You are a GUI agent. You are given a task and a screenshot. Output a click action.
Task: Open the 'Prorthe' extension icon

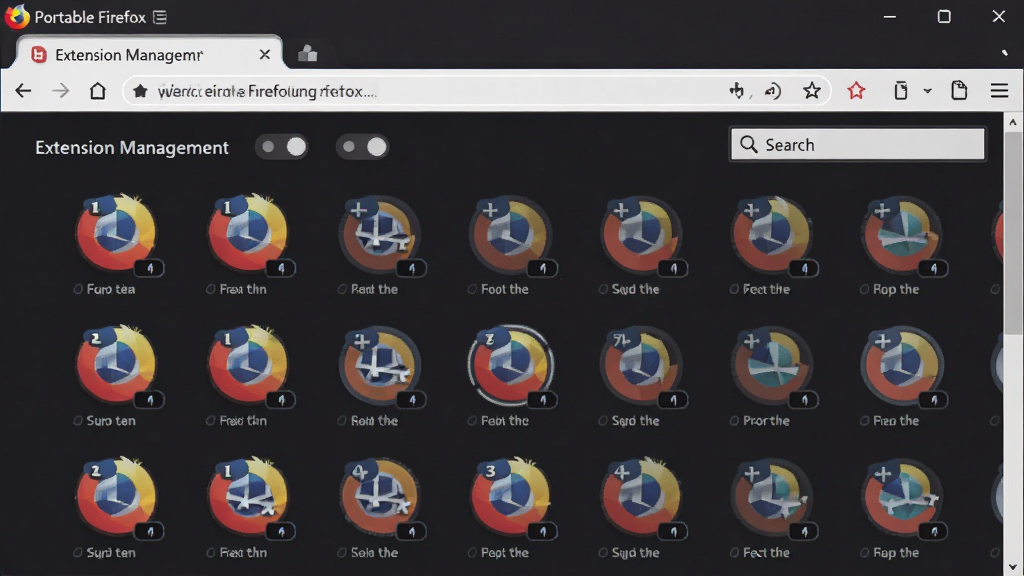point(771,365)
